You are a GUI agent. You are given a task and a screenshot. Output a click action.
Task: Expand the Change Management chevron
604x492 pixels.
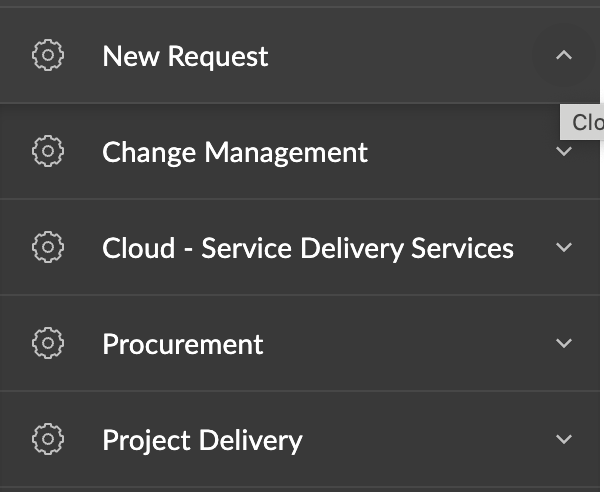pyautogui.click(x=564, y=152)
